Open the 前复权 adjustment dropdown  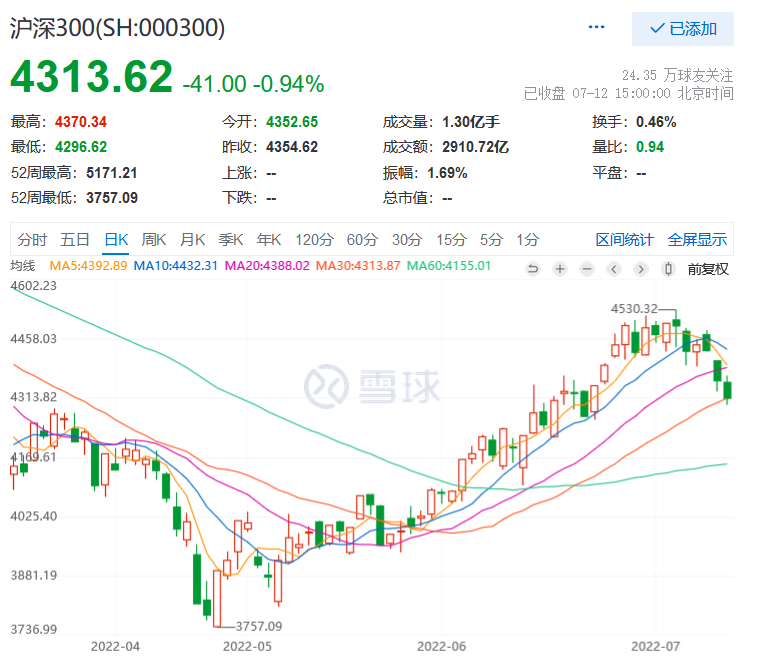tap(708, 269)
